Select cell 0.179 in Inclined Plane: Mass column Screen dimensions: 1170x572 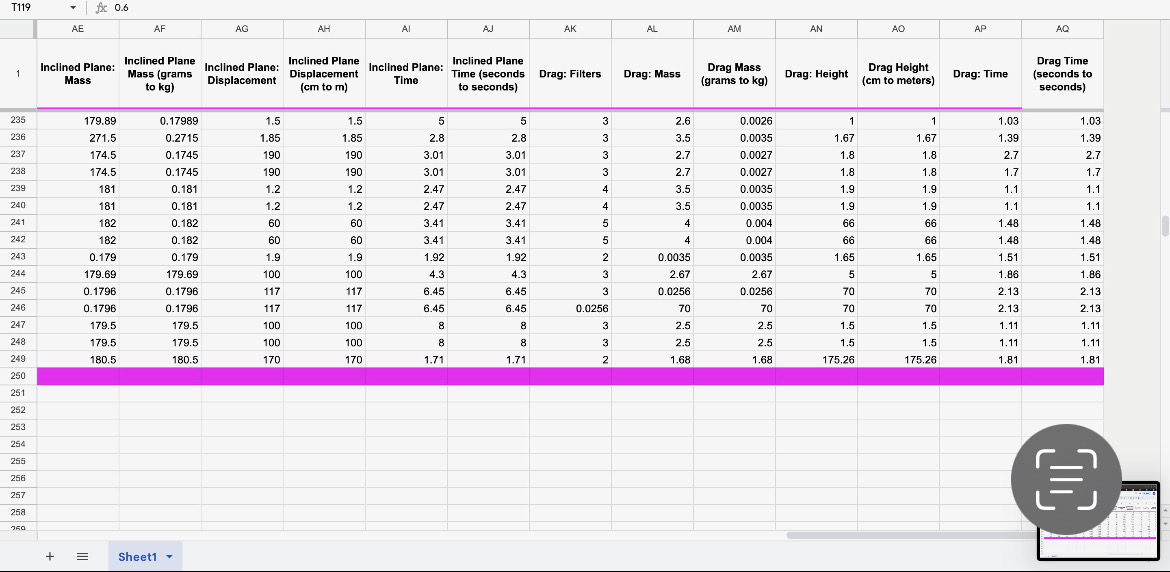[78, 257]
